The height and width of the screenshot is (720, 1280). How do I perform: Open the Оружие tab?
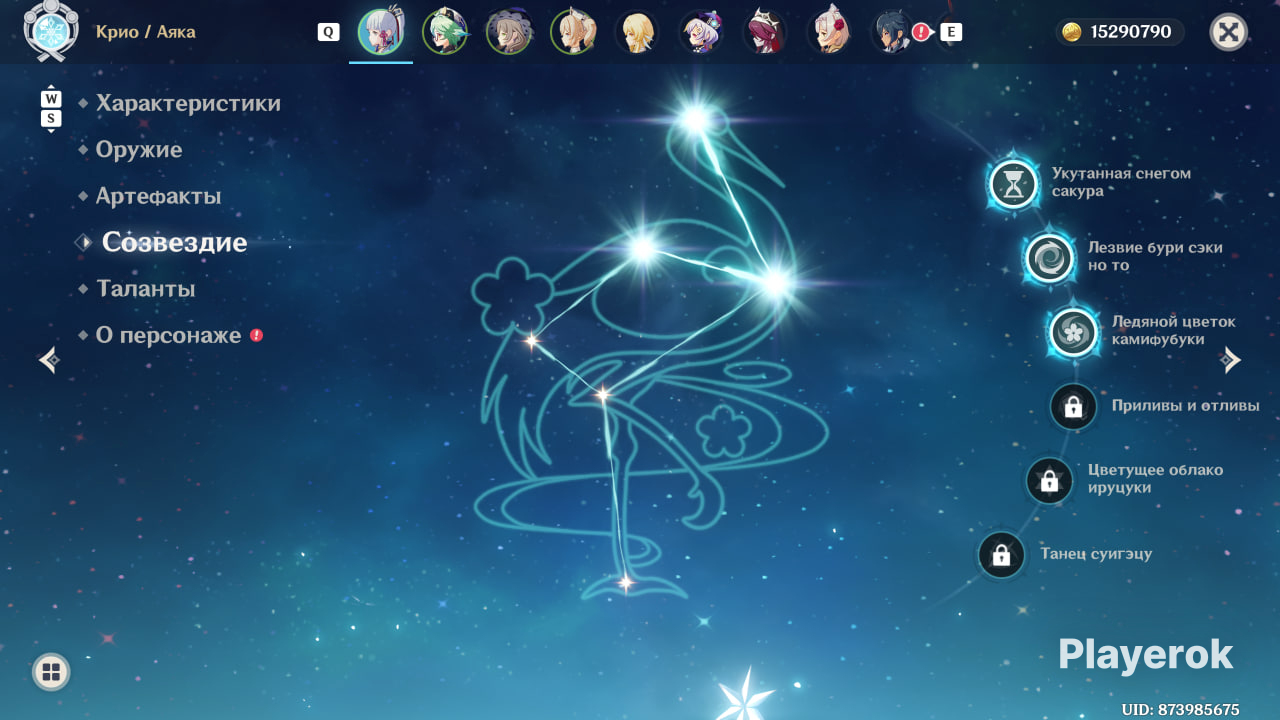coord(139,150)
